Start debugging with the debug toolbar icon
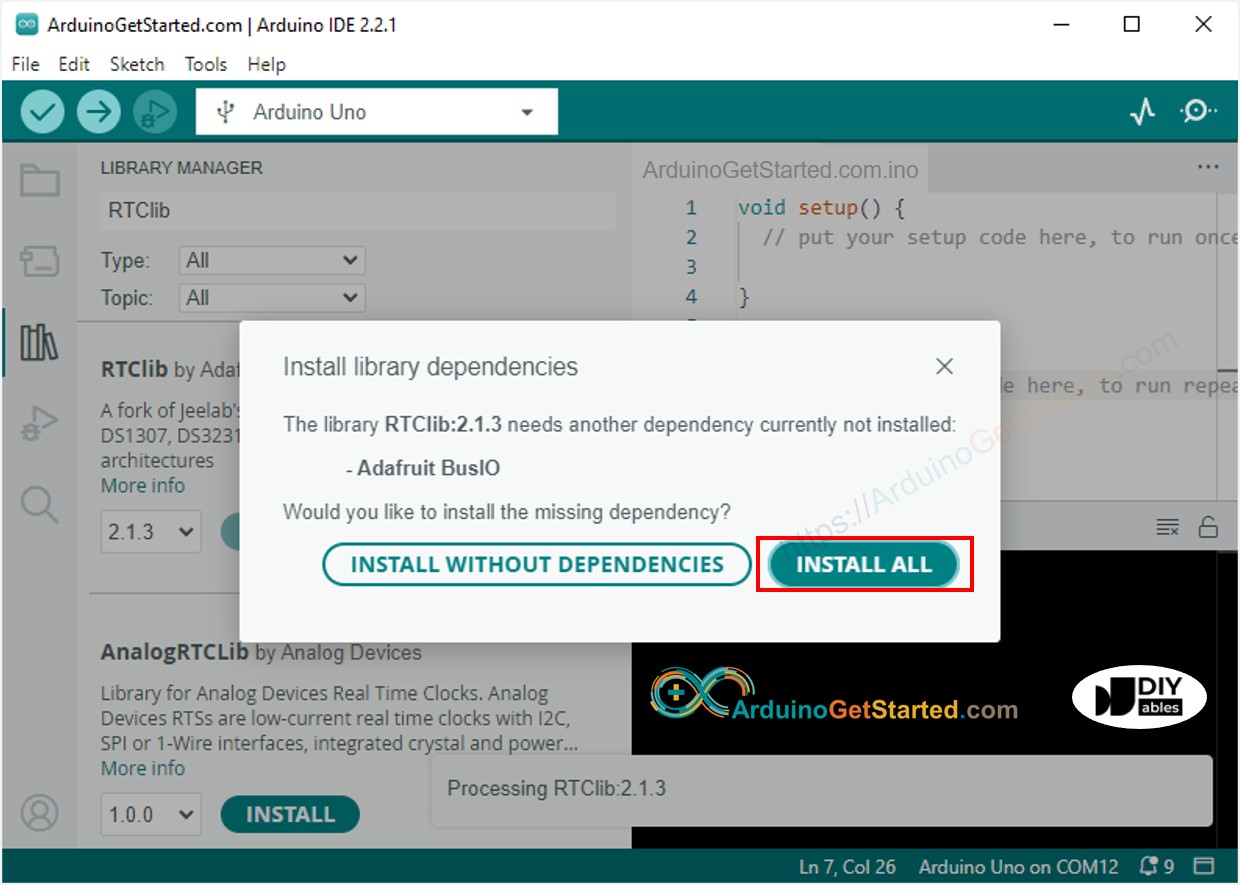The image size is (1240, 885). (x=154, y=111)
